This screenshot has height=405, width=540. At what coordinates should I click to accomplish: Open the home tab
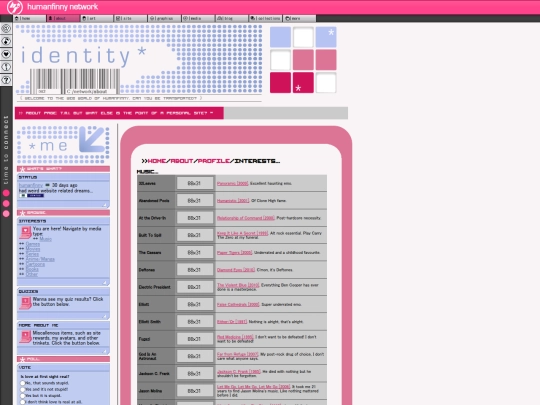pos(30,18)
